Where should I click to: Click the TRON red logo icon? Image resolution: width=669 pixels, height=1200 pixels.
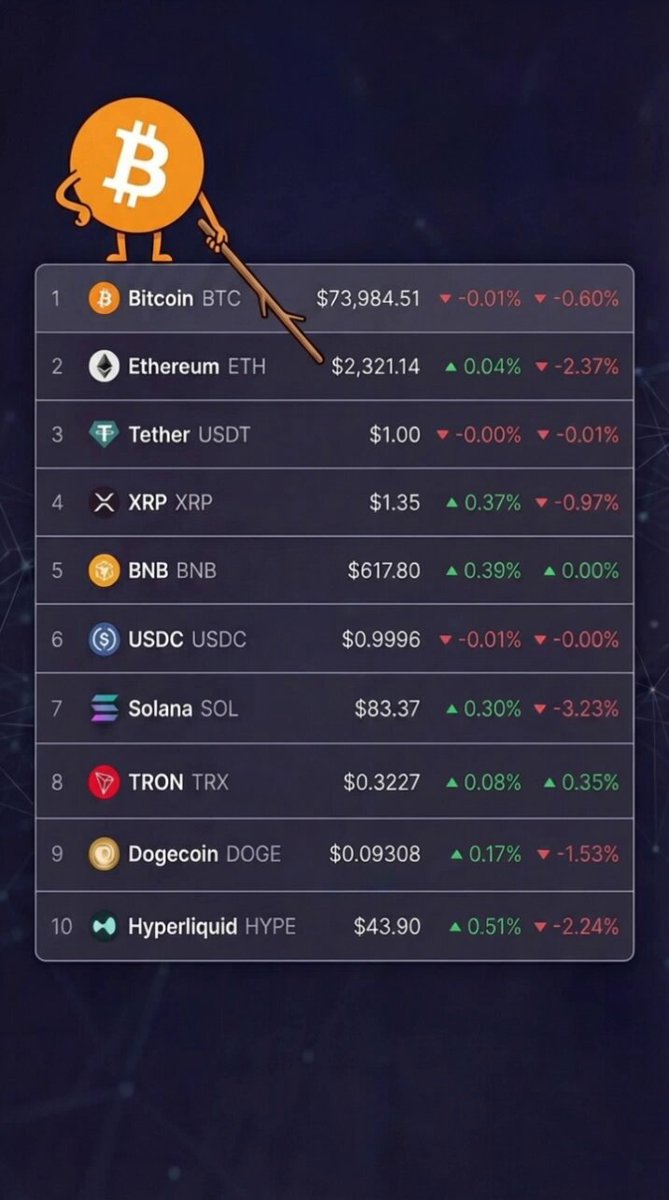[104, 782]
